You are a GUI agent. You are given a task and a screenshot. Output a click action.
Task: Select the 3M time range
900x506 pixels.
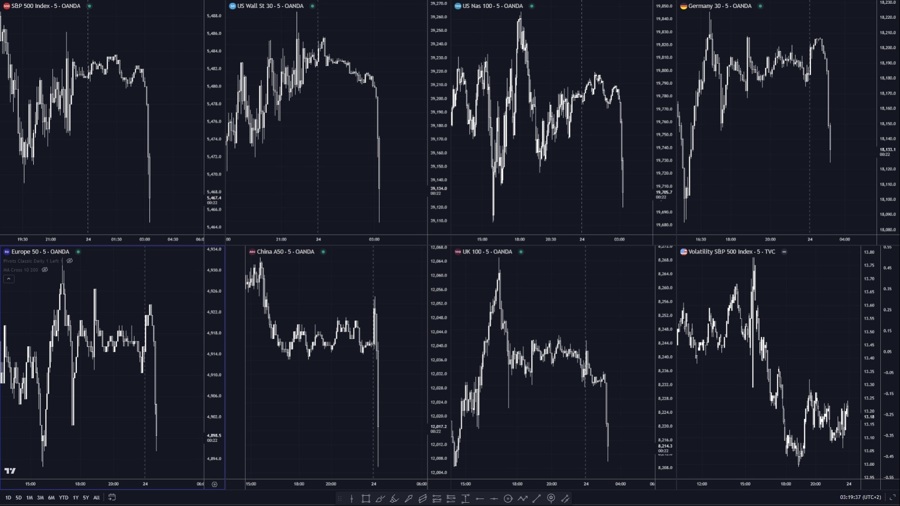click(x=40, y=498)
